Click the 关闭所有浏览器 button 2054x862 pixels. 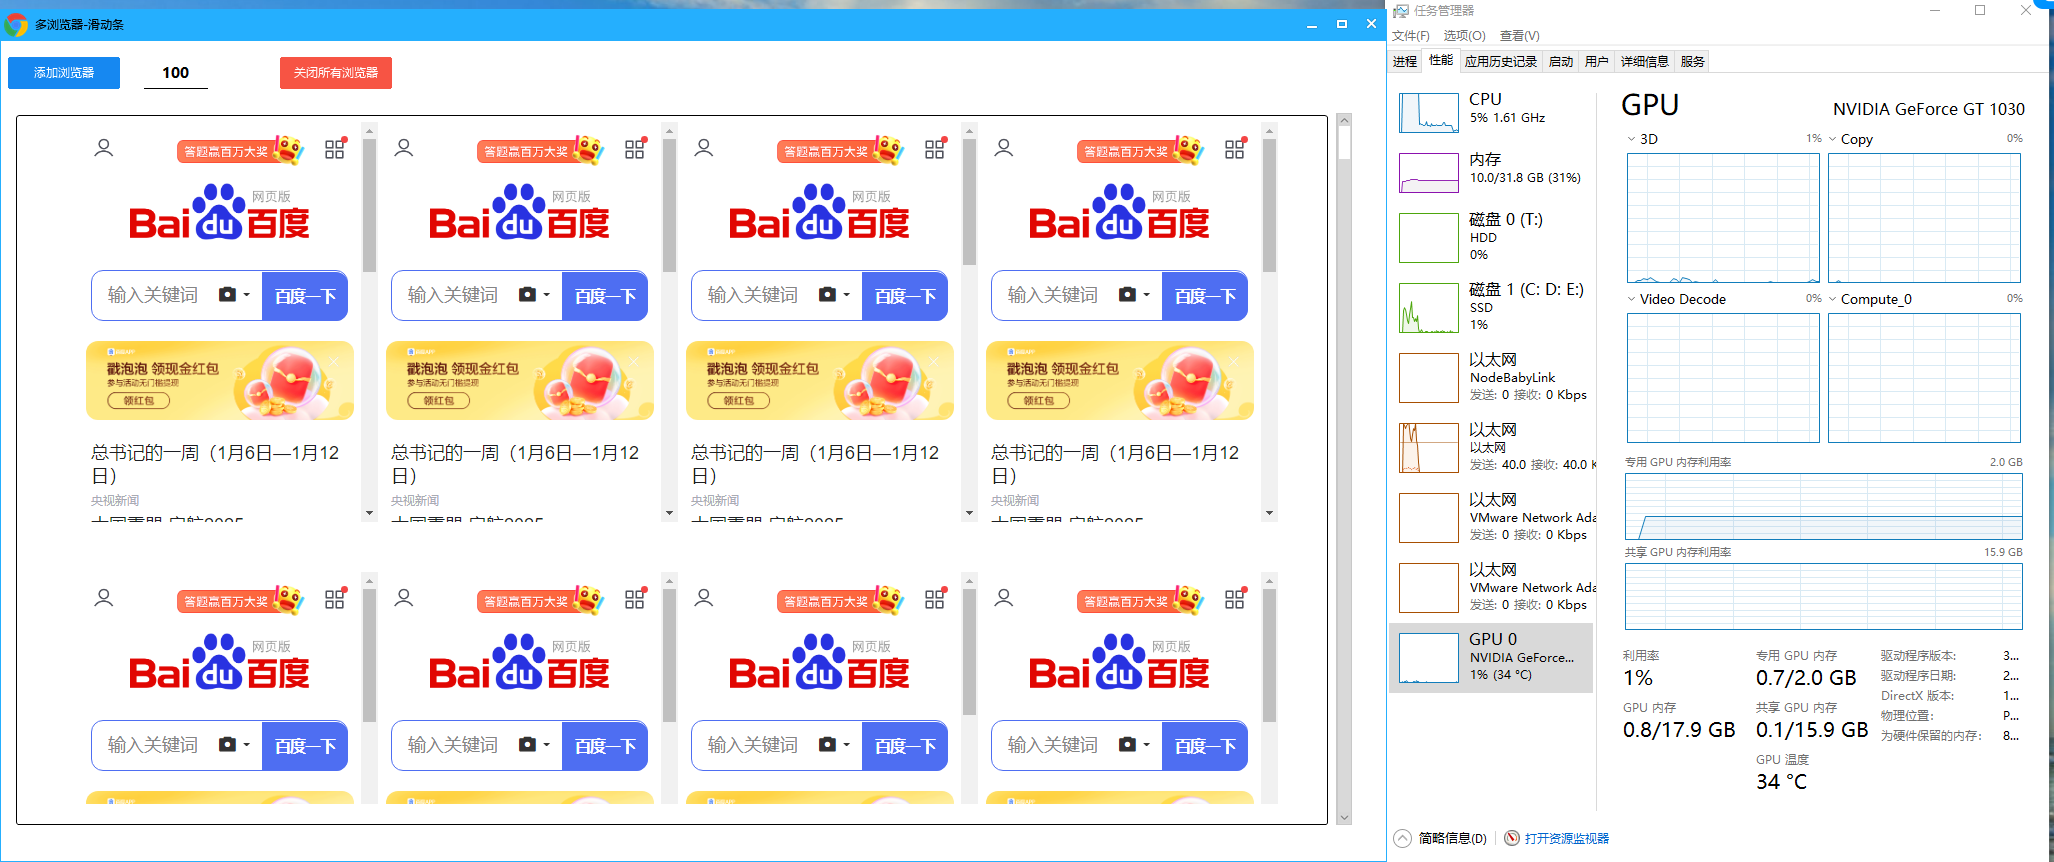[x=336, y=73]
